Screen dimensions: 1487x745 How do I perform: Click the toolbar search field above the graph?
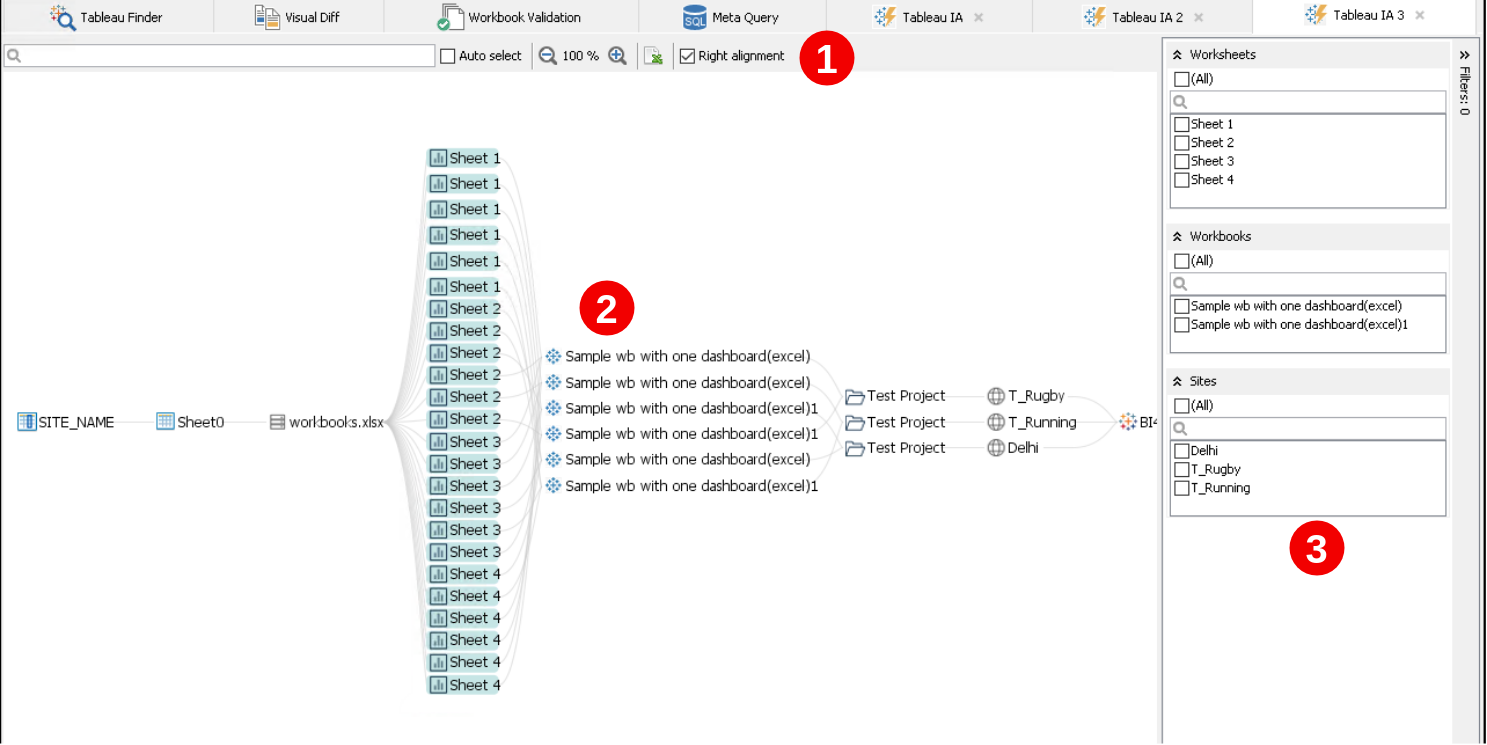[x=219, y=56]
